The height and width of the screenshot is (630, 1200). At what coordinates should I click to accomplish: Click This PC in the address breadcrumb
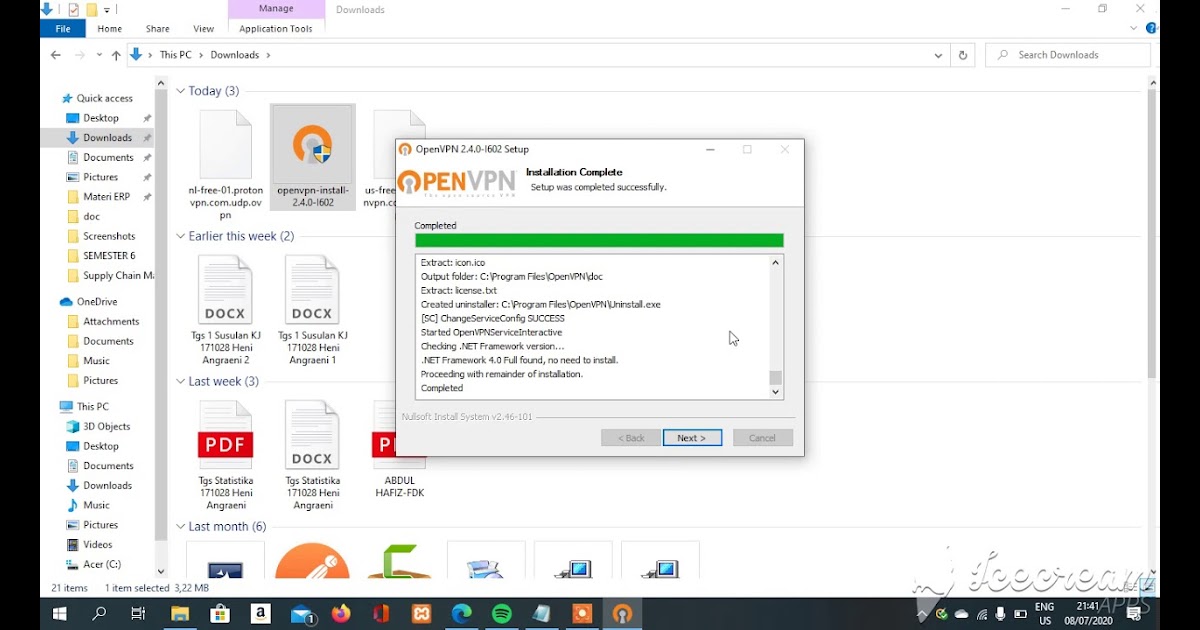pyautogui.click(x=175, y=55)
